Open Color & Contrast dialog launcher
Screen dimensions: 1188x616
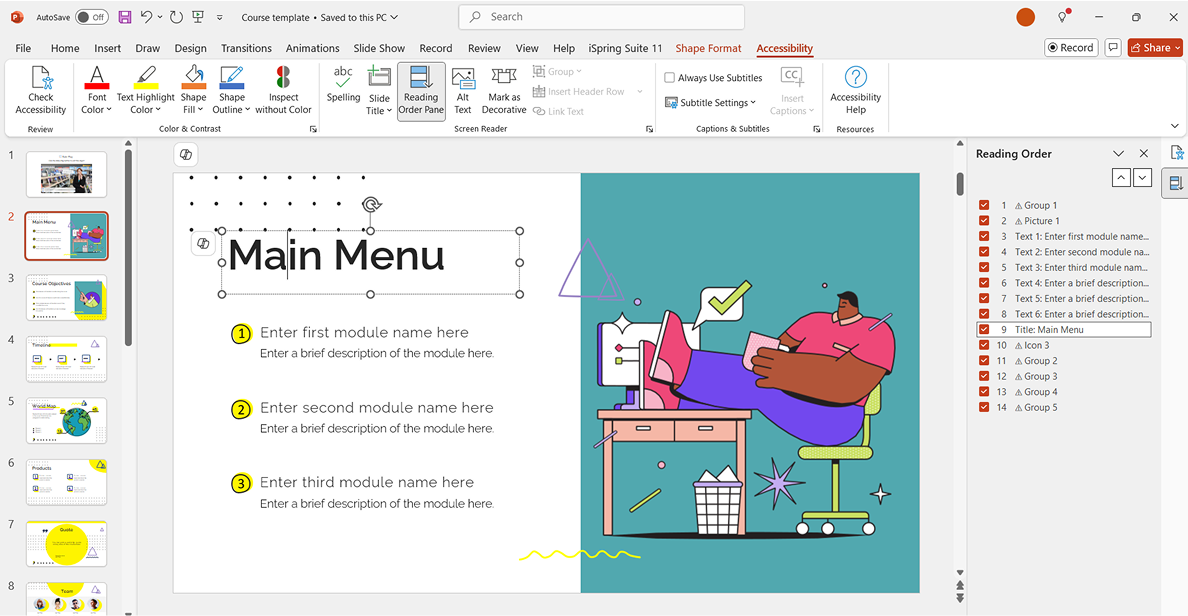[x=313, y=130]
